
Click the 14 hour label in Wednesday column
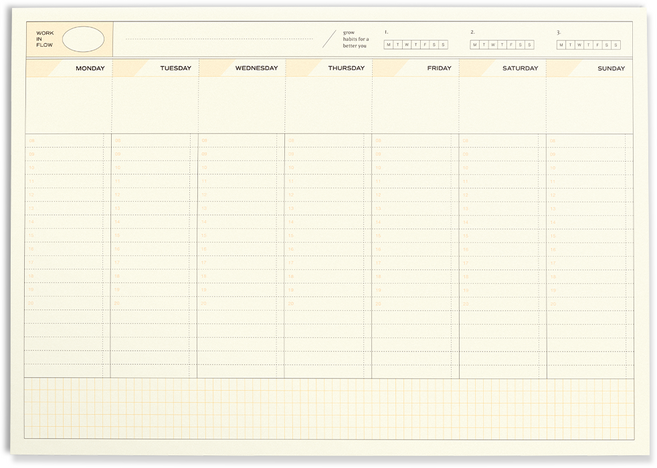click(204, 222)
